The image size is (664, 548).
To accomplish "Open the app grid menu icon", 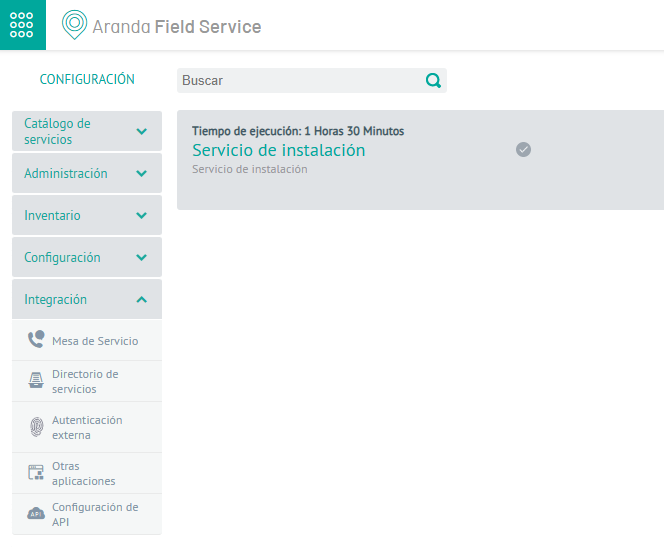I will click(22, 25).
